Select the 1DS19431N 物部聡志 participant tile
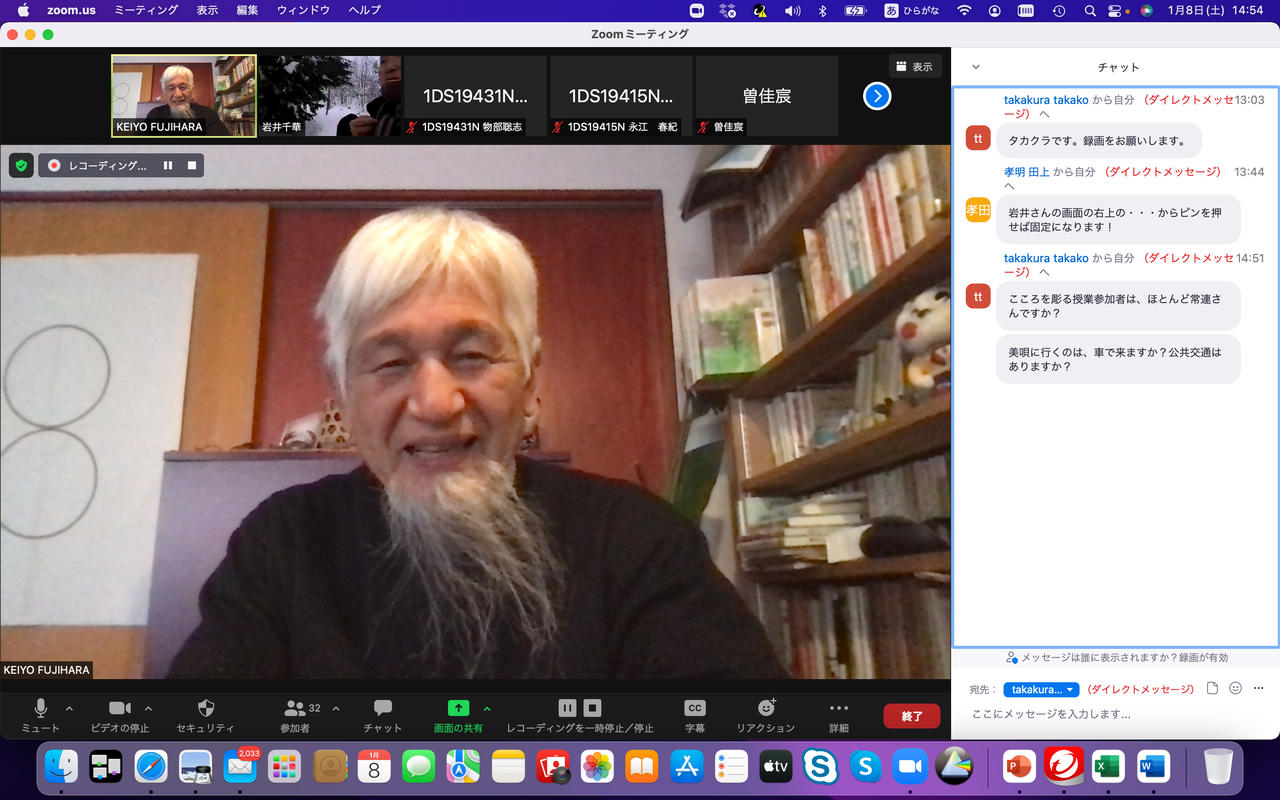 click(475, 95)
